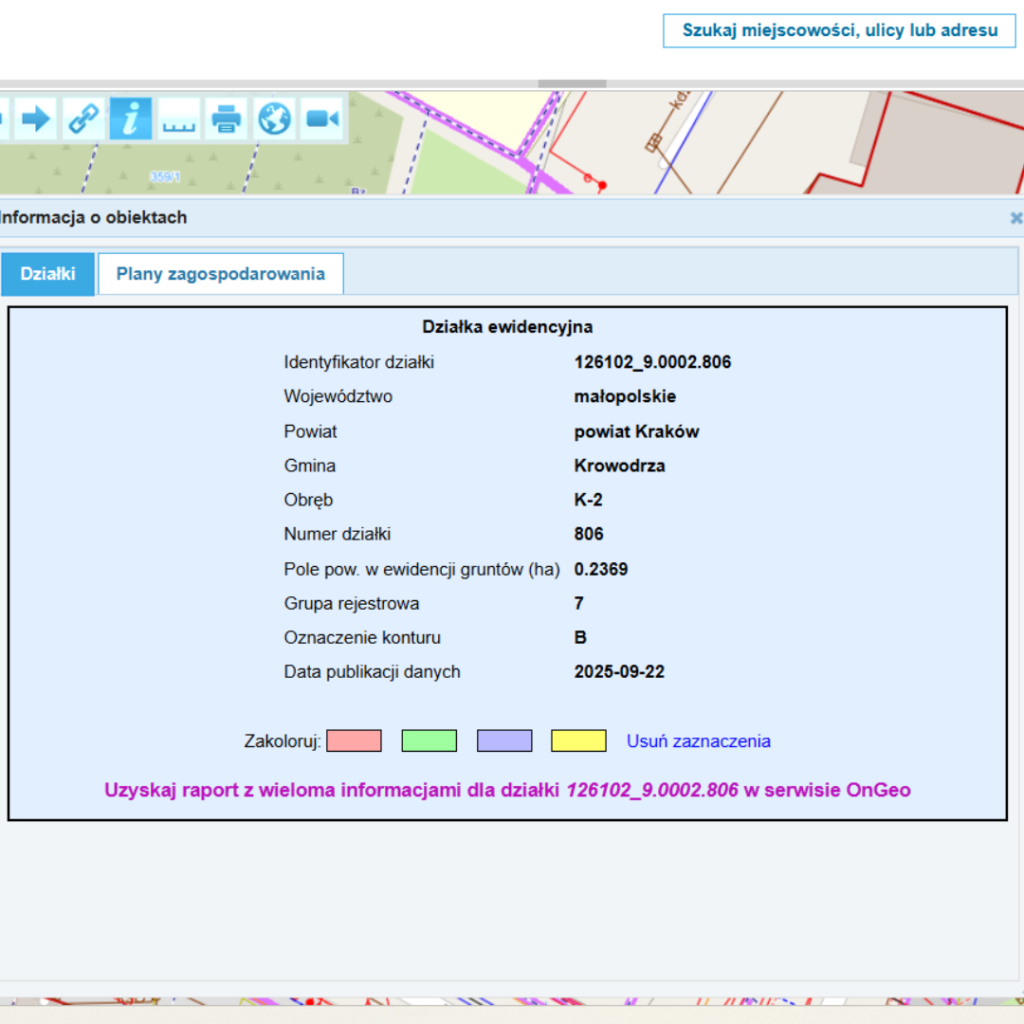Pick the purple highlight swatch
Viewport: 1024px width, 1024px height.
point(504,741)
